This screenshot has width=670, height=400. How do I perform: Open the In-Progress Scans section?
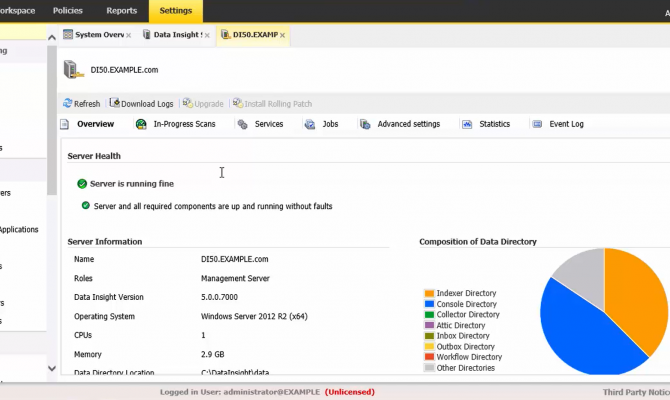coord(184,124)
